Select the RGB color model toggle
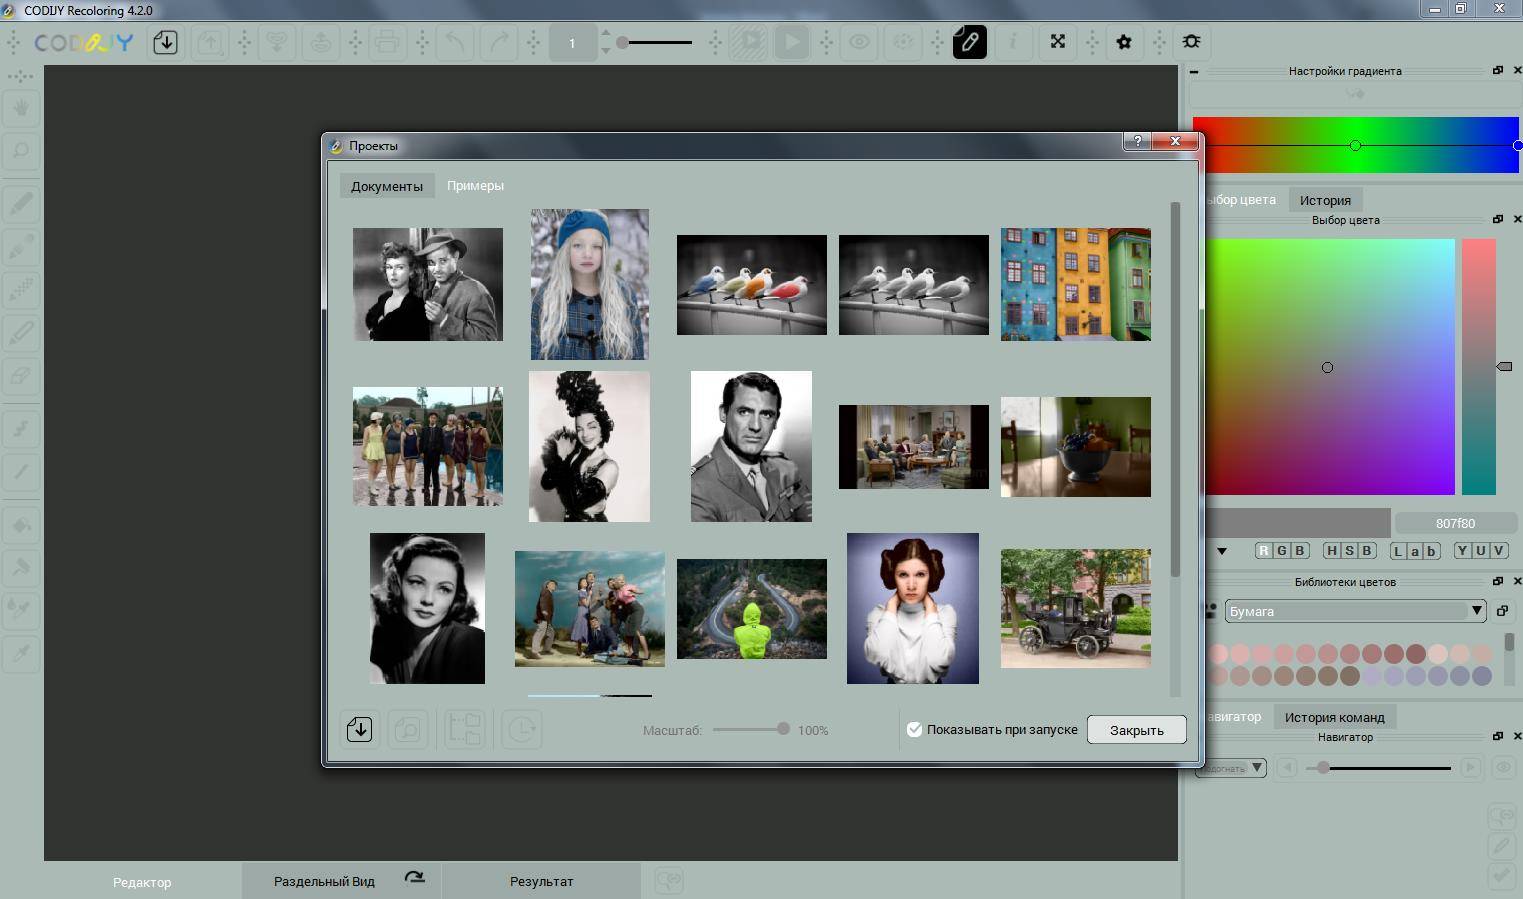 [1282, 550]
